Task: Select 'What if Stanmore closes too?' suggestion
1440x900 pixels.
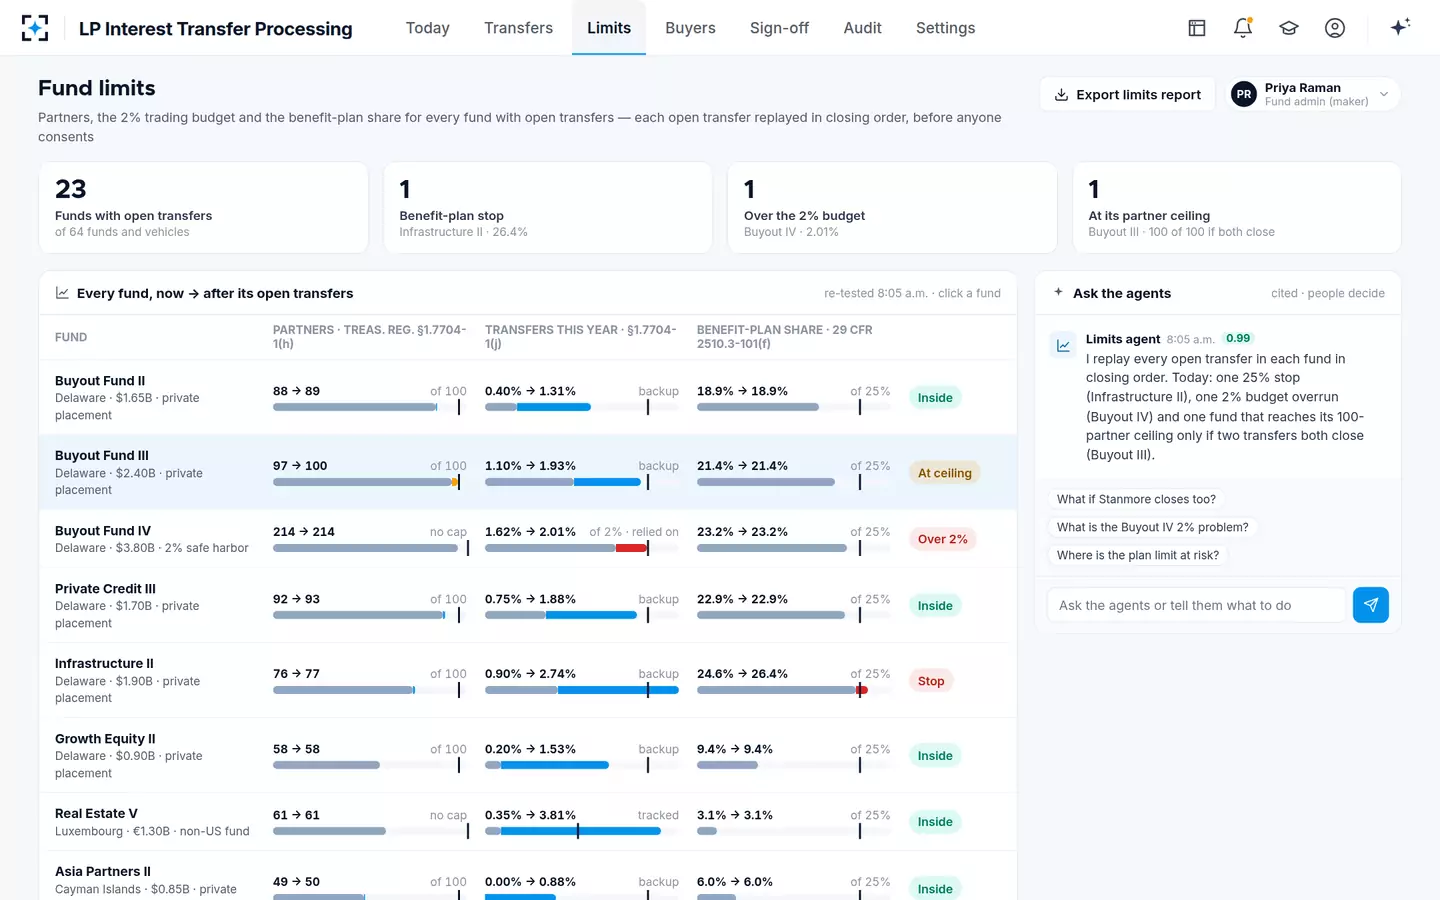Action: [x=1136, y=499]
